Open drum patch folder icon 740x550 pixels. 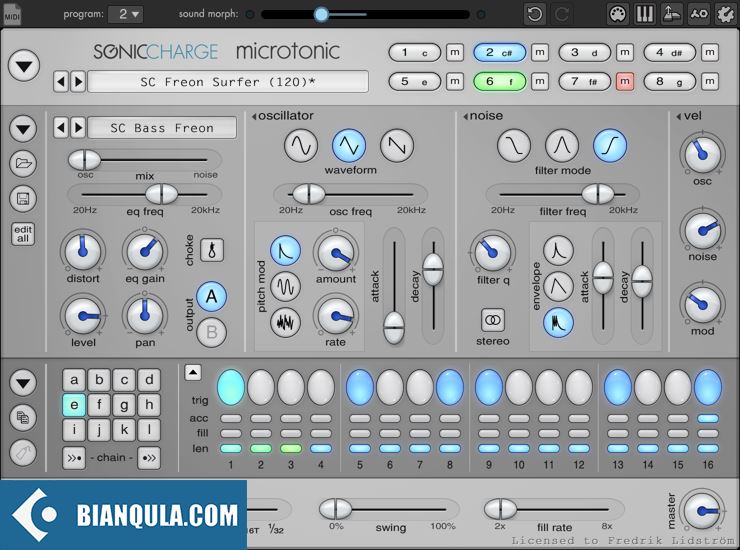(23, 163)
